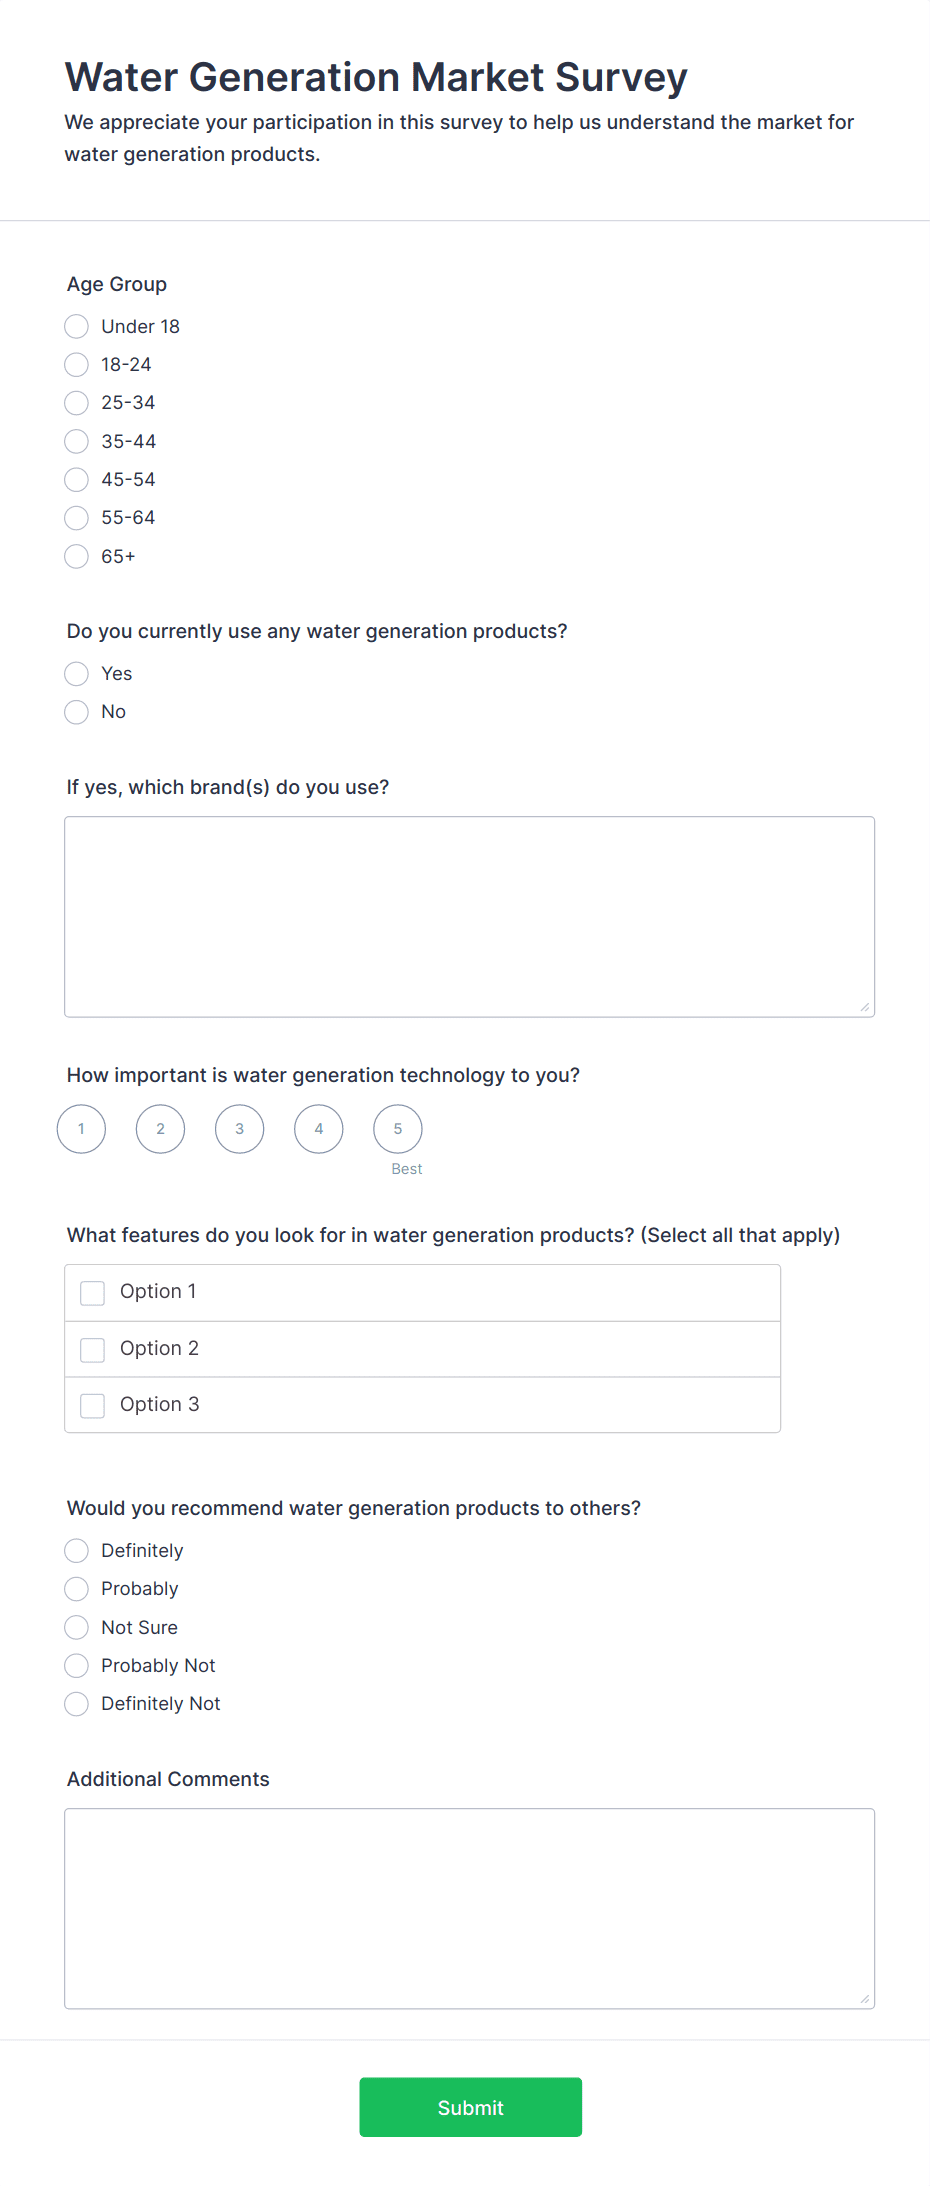Rate importance as 3
930x2186 pixels.
point(240,1129)
